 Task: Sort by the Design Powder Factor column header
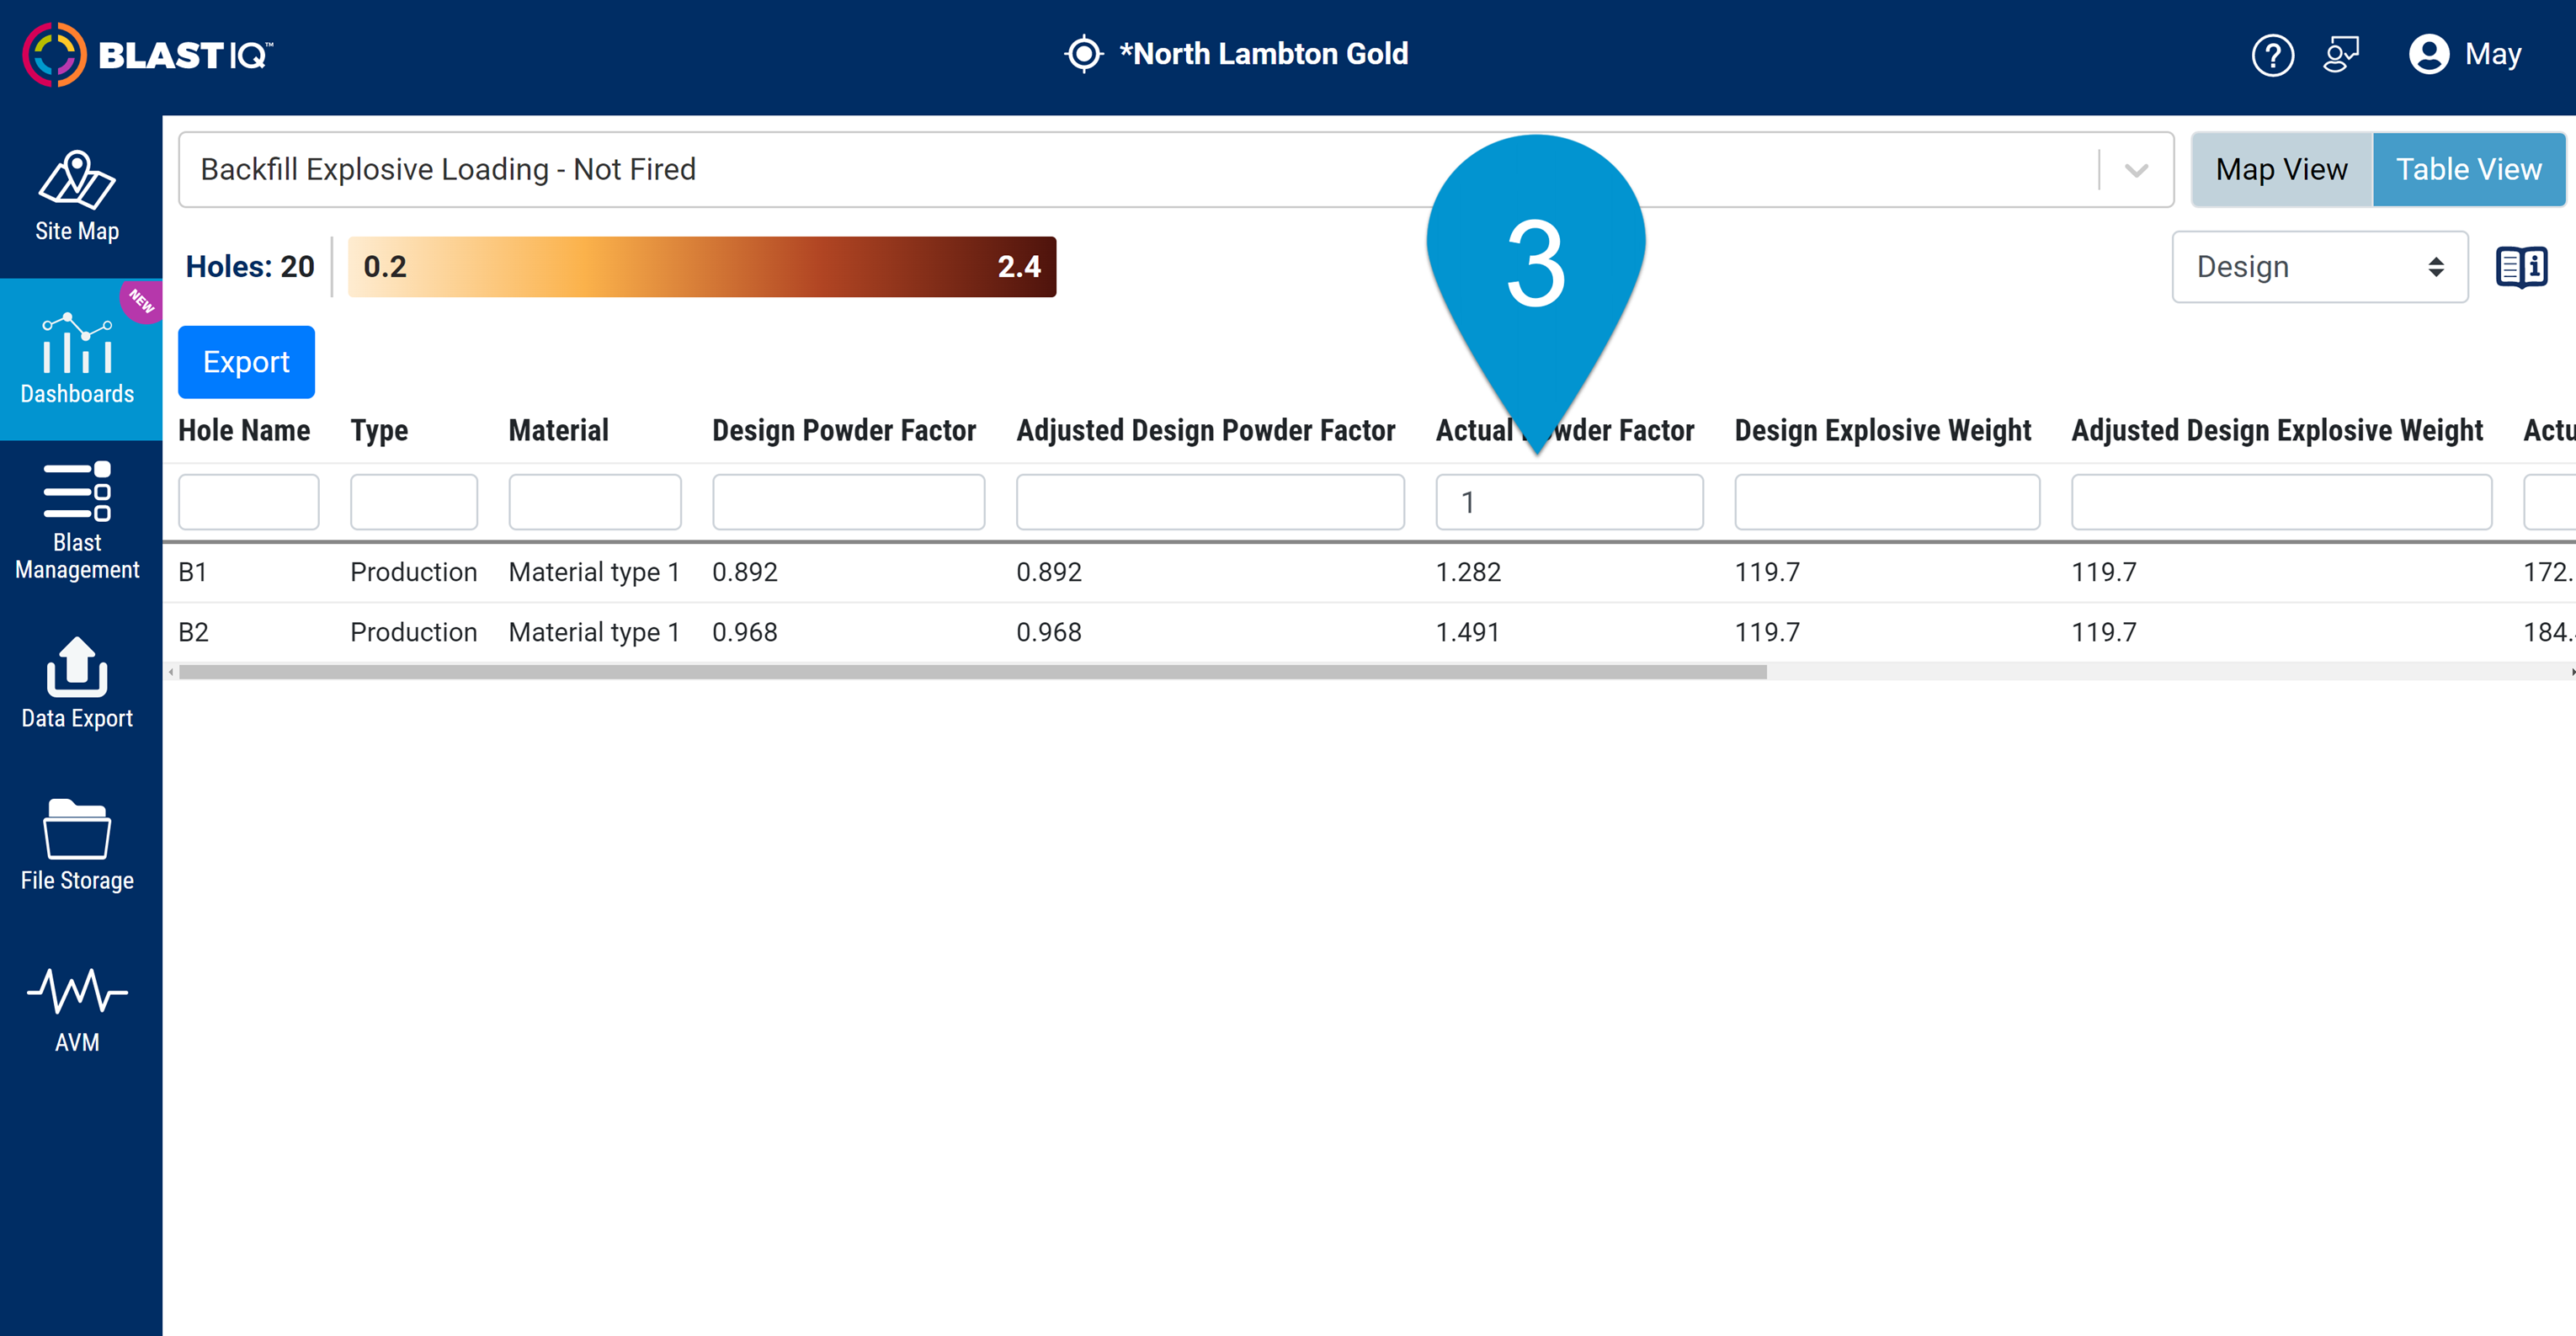click(x=843, y=430)
